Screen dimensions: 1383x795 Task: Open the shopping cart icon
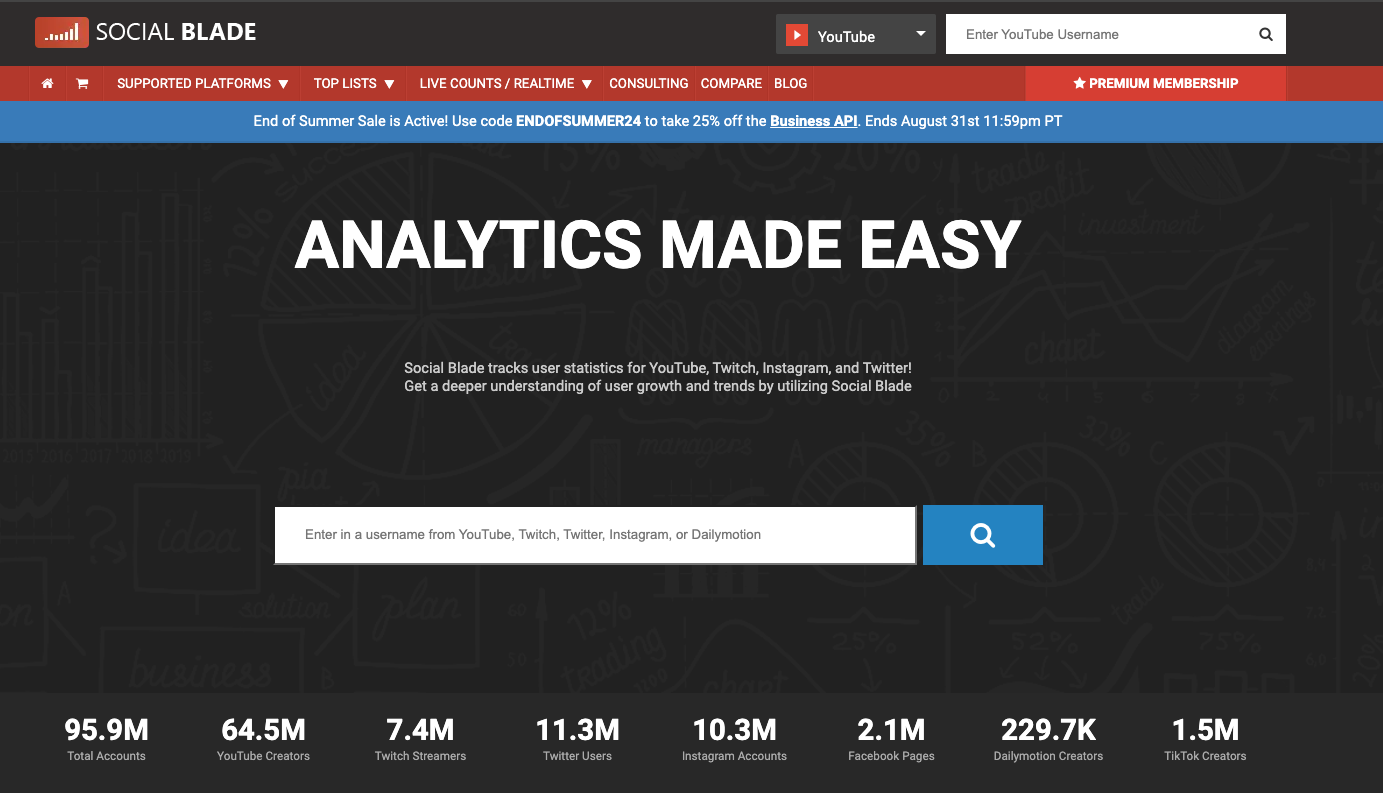click(82, 84)
